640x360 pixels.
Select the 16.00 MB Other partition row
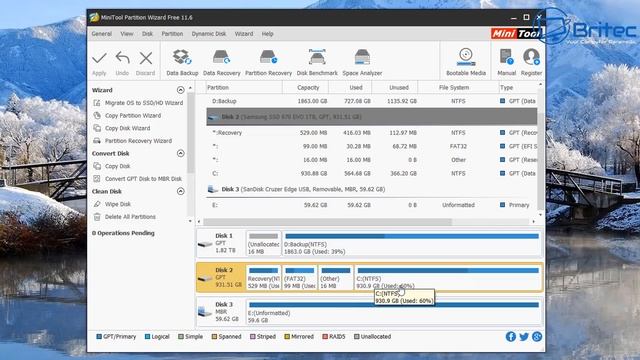click(371, 160)
